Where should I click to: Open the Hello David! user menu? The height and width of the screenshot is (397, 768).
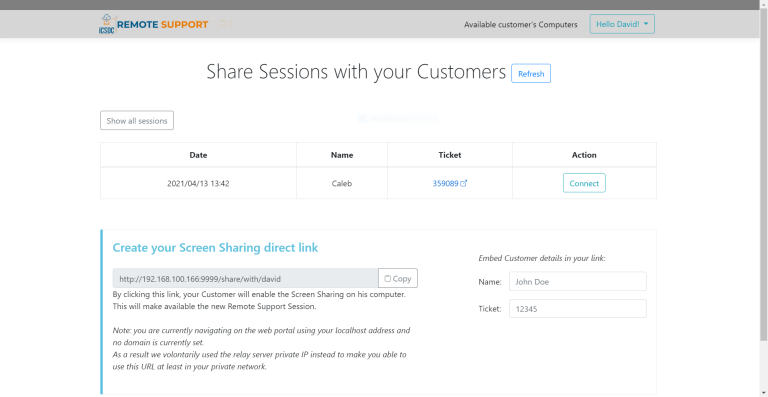[622, 24]
